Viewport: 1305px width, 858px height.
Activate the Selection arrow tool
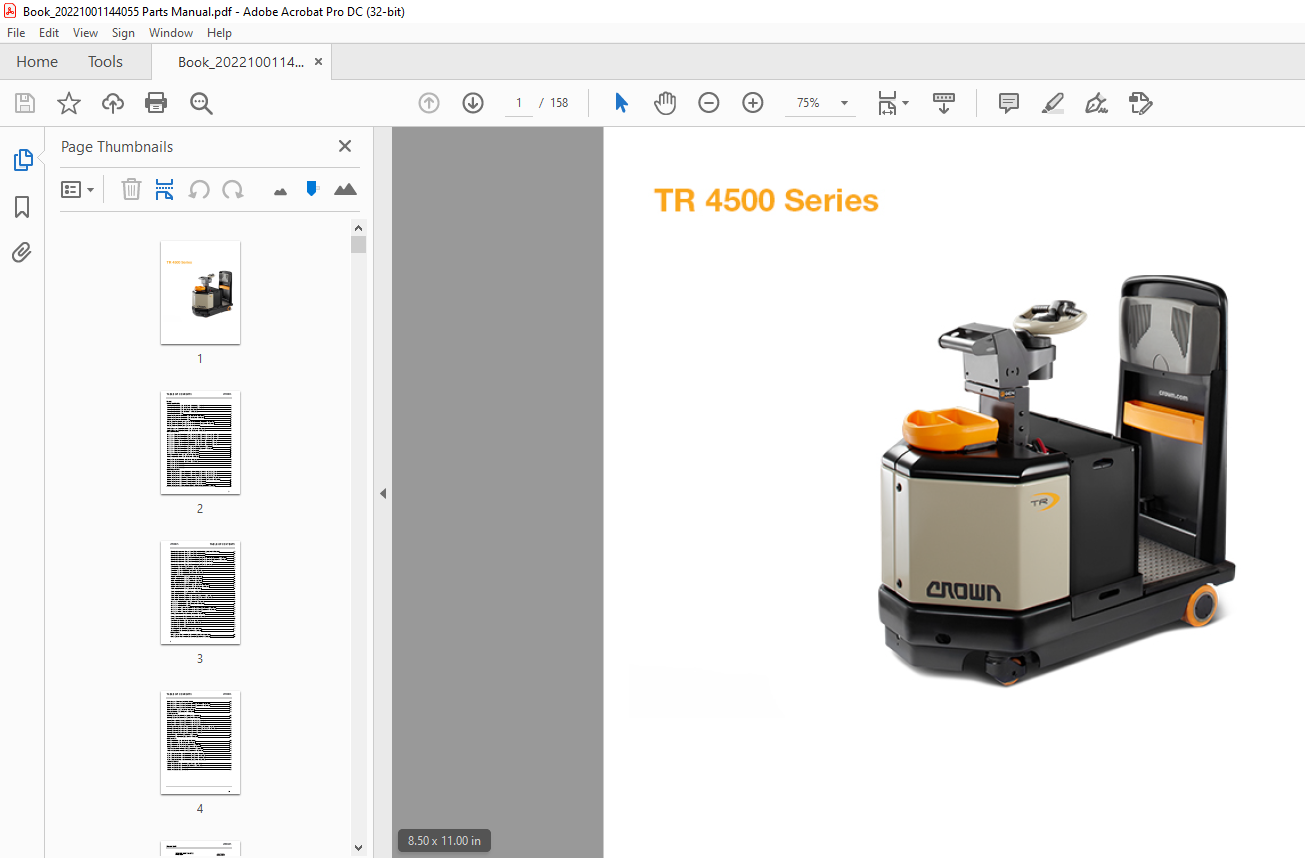click(x=621, y=103)
